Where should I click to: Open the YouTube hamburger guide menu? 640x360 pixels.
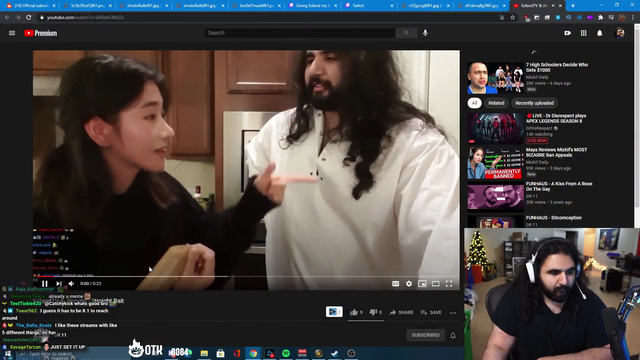12,33
